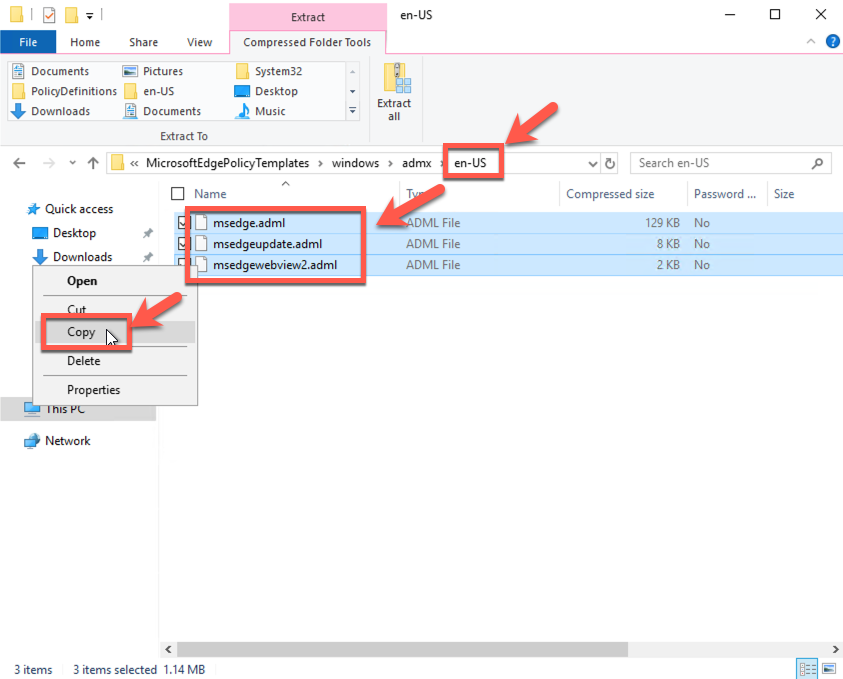This screenshot has height=679, width=843.
Task: Click the windows folder in breadcrumb path
Action: [356, 163]
